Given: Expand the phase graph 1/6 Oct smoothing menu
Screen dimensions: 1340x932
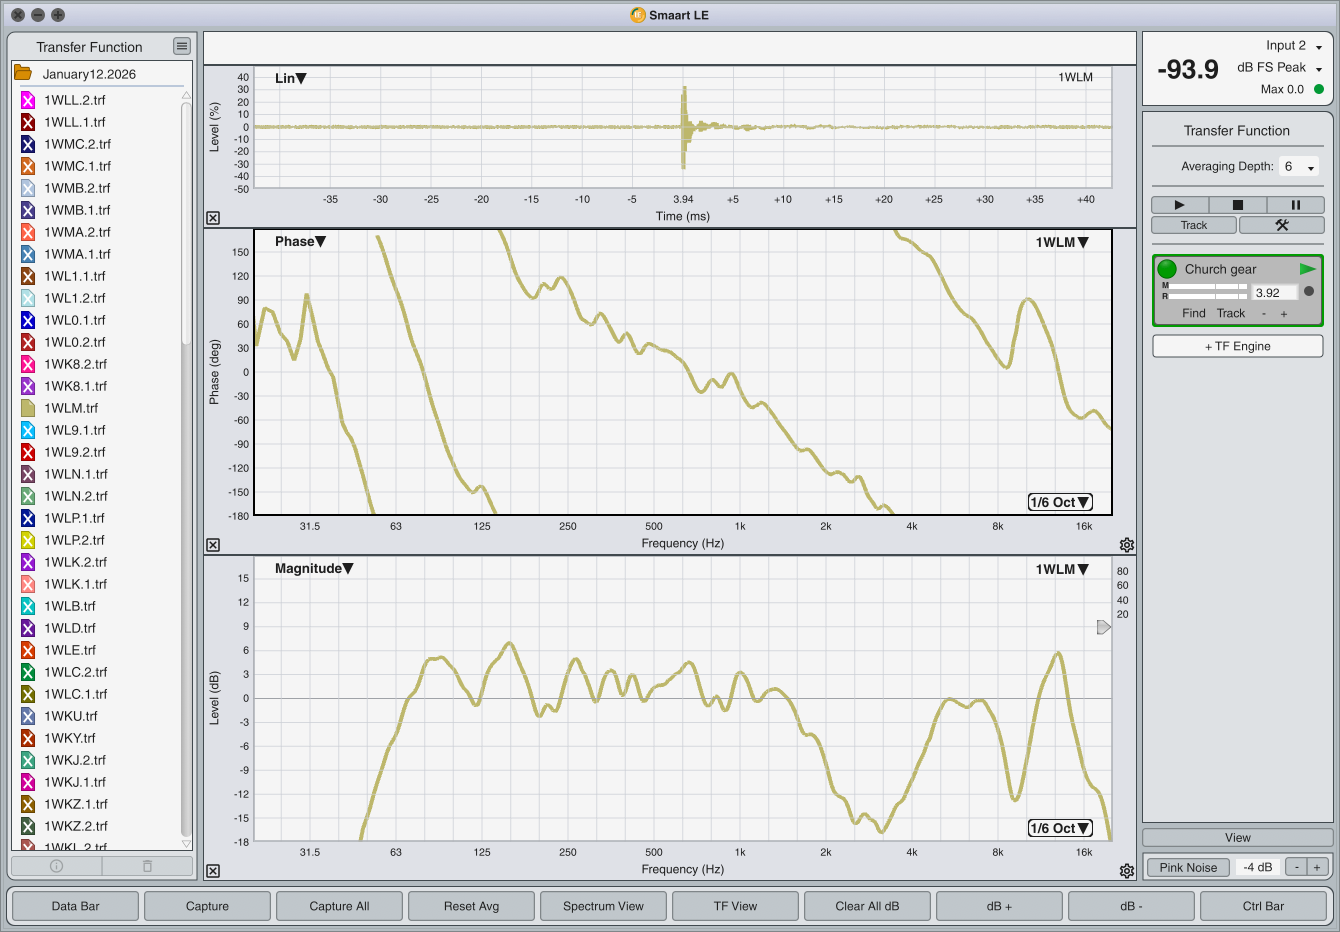Looking at the screenshot, I should click(1060, 502).
